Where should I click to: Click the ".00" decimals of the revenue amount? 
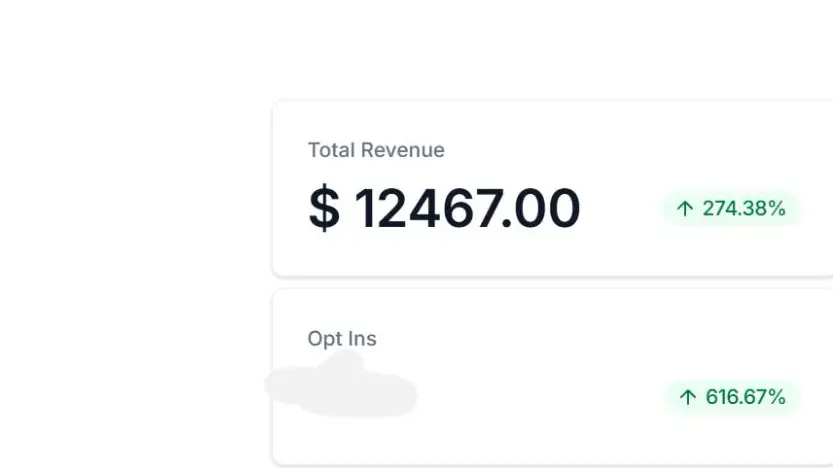(541, 209)
